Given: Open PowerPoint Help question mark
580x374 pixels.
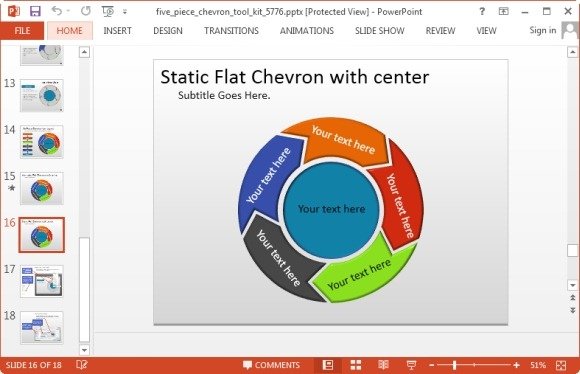Looking at the screenshot, I should tap(482, 11).
